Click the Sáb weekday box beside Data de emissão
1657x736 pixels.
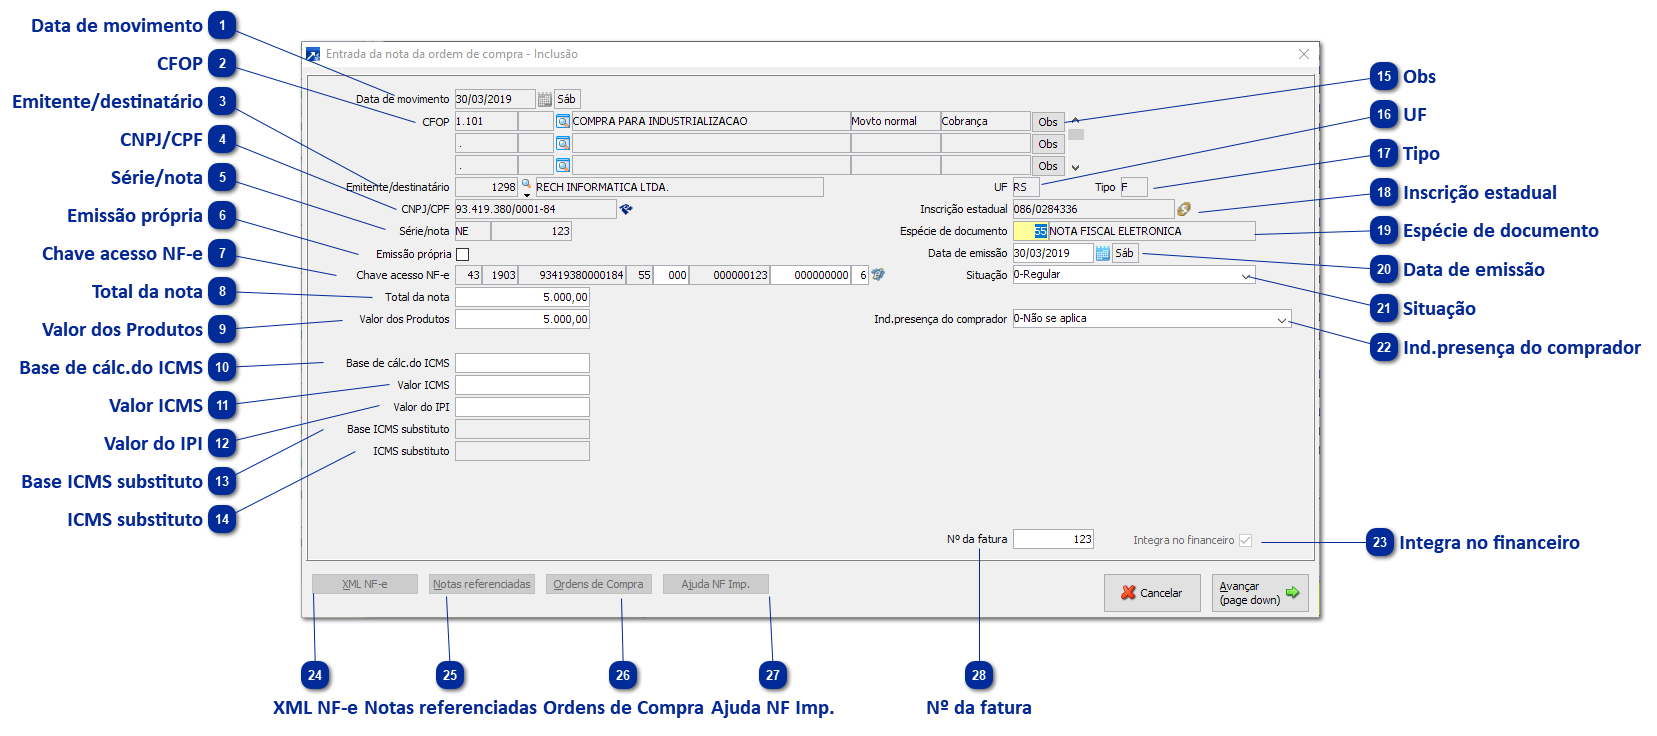pos(1125,253)
